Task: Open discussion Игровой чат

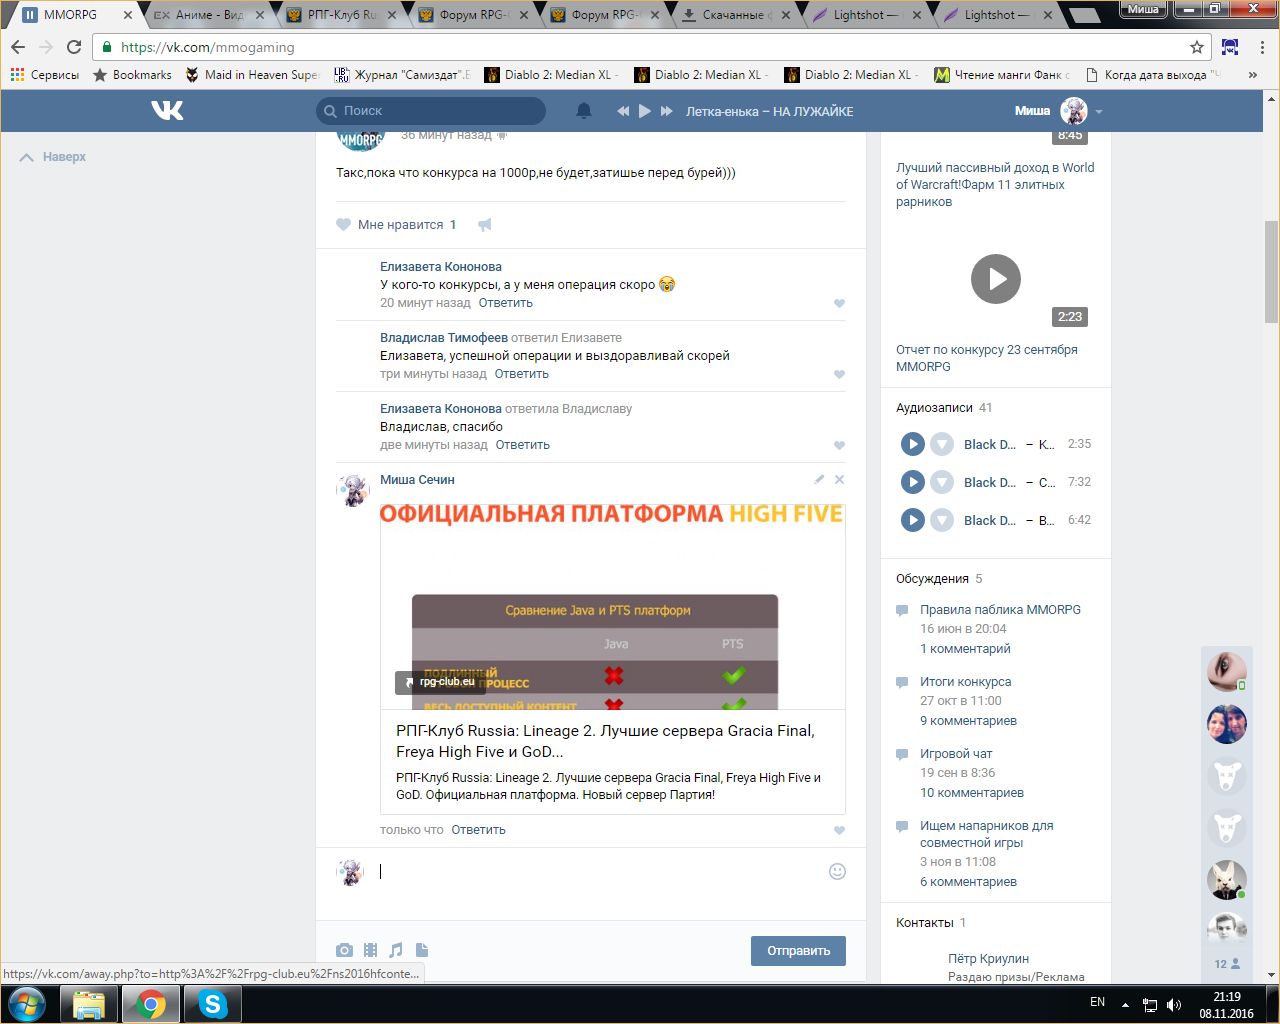Action: 956,754
